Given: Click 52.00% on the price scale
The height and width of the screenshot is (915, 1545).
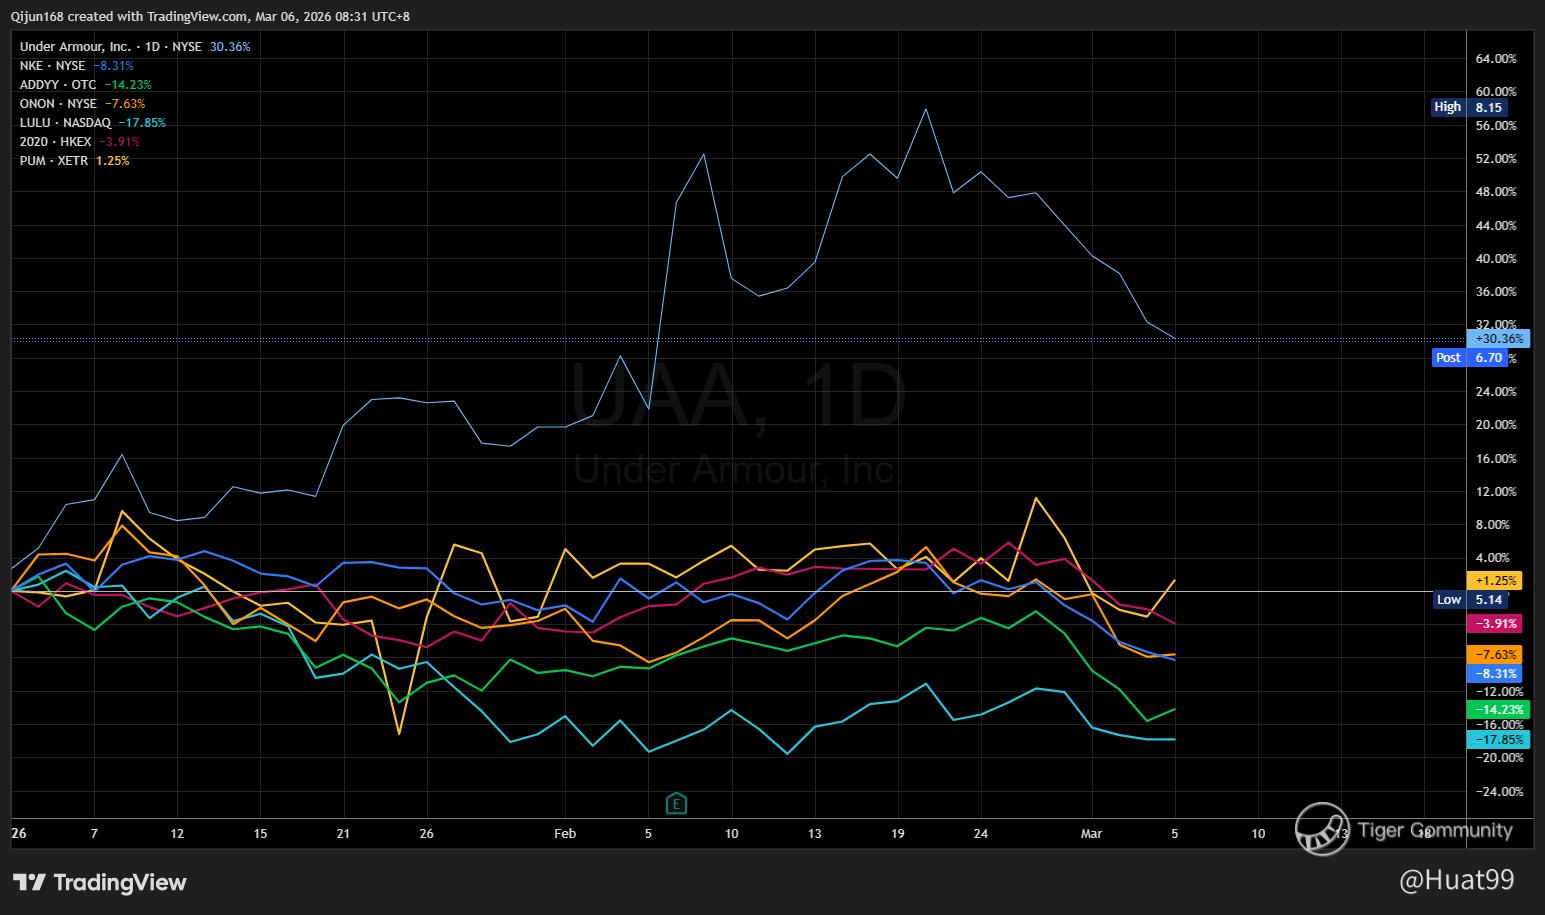Looking at the screenshot, I should point(1496,159).
